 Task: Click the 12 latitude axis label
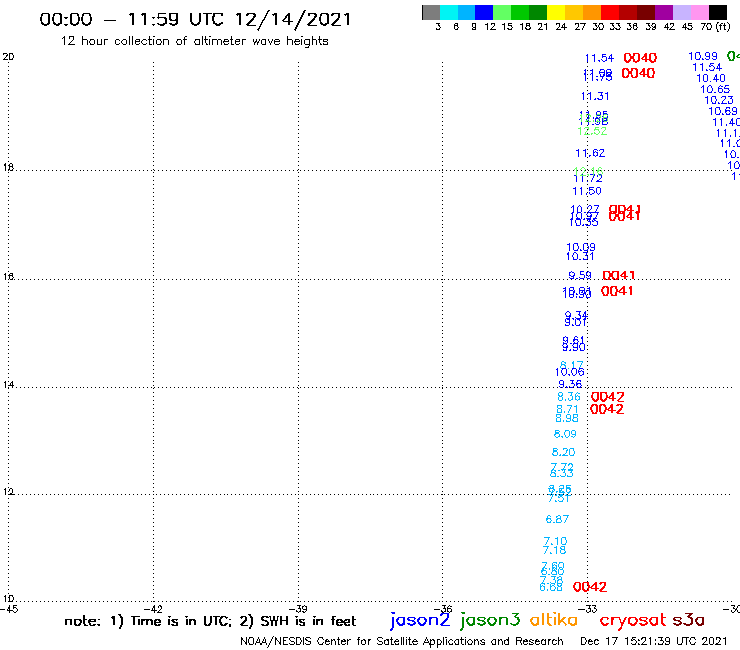(8, 492)
